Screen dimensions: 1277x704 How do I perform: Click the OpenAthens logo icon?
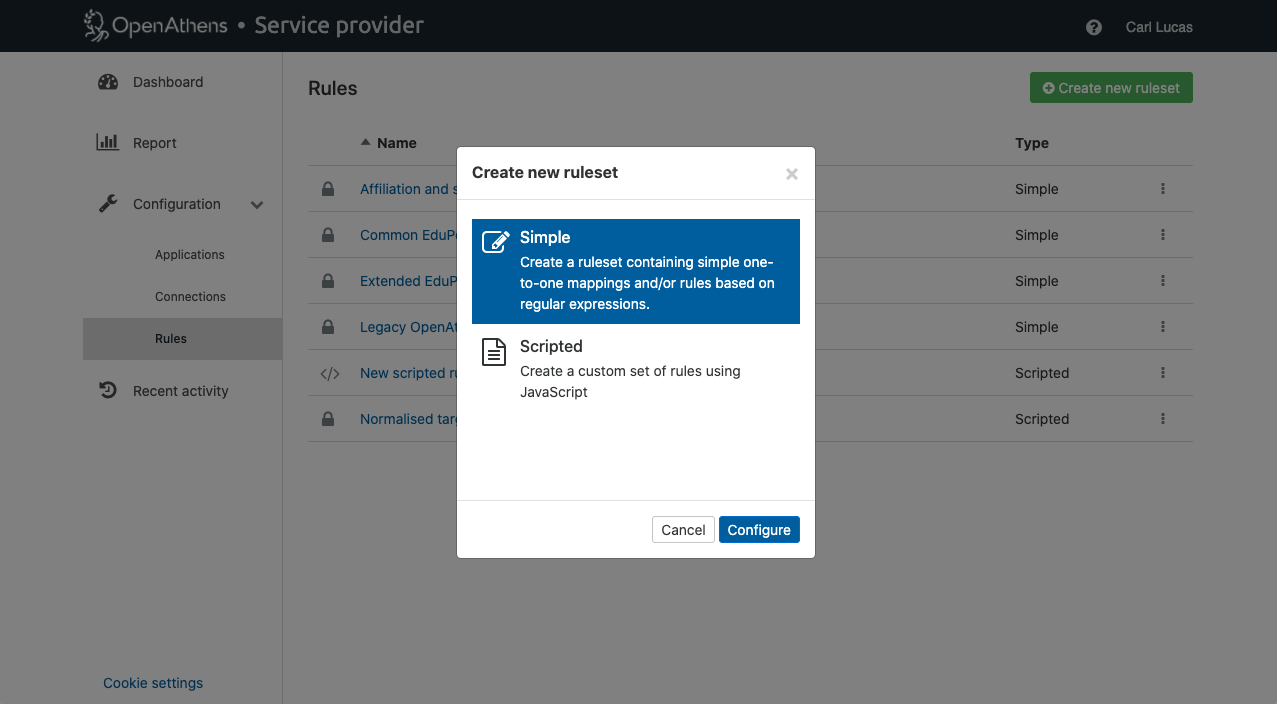point(96,26)
